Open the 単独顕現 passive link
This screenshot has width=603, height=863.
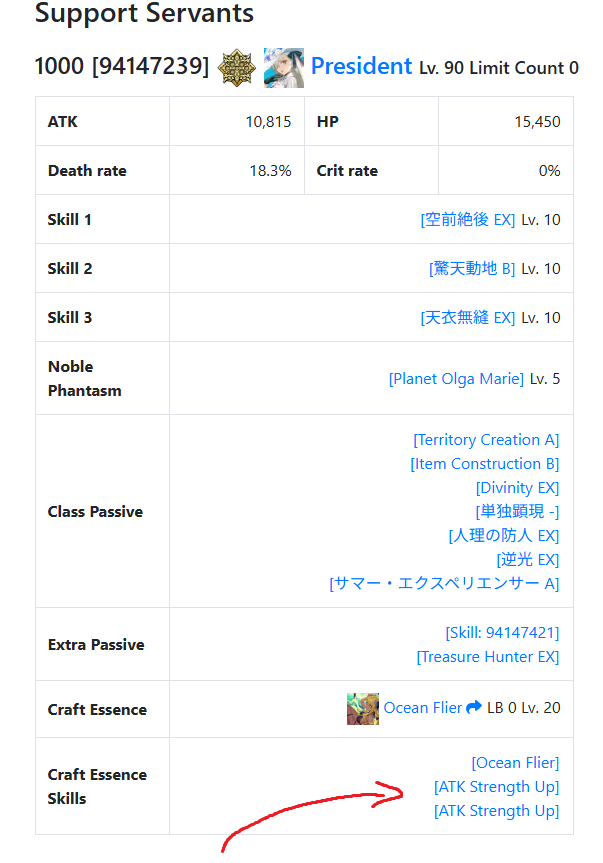point(517,511)
